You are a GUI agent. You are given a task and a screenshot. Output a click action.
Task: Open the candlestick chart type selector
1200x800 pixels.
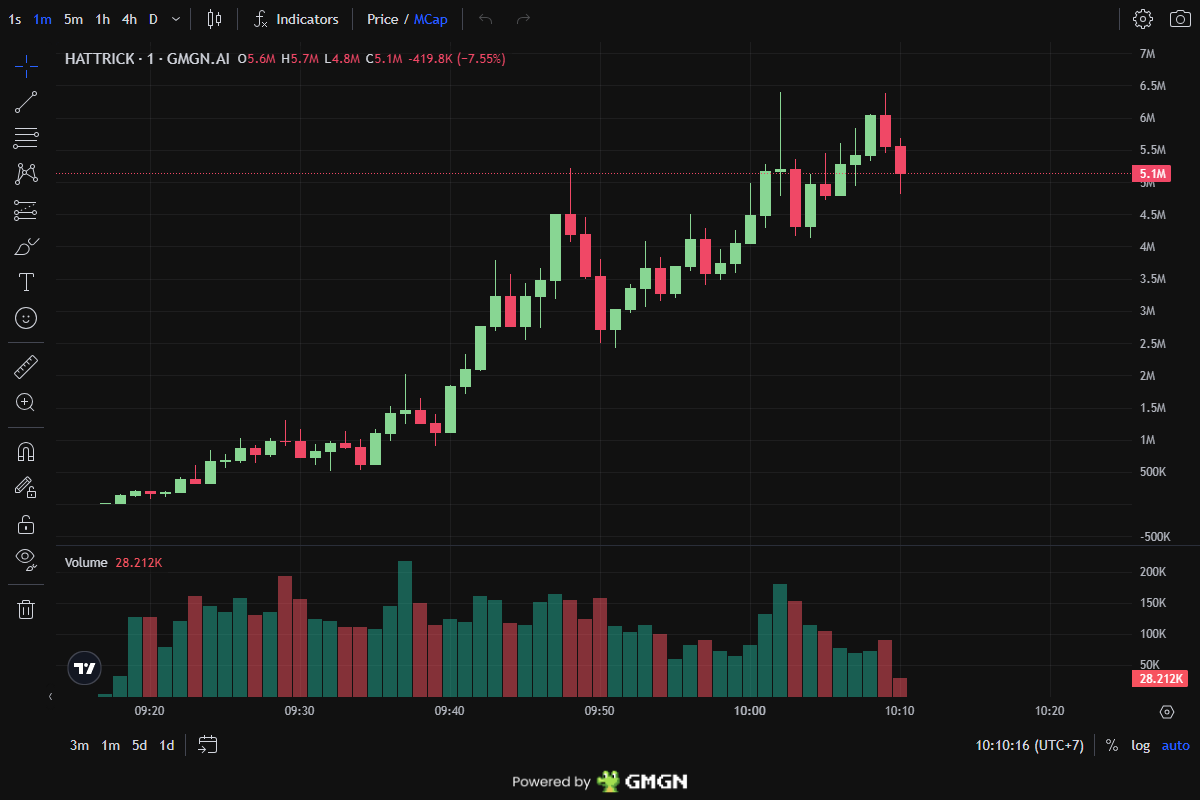click(x=214, y=19)
